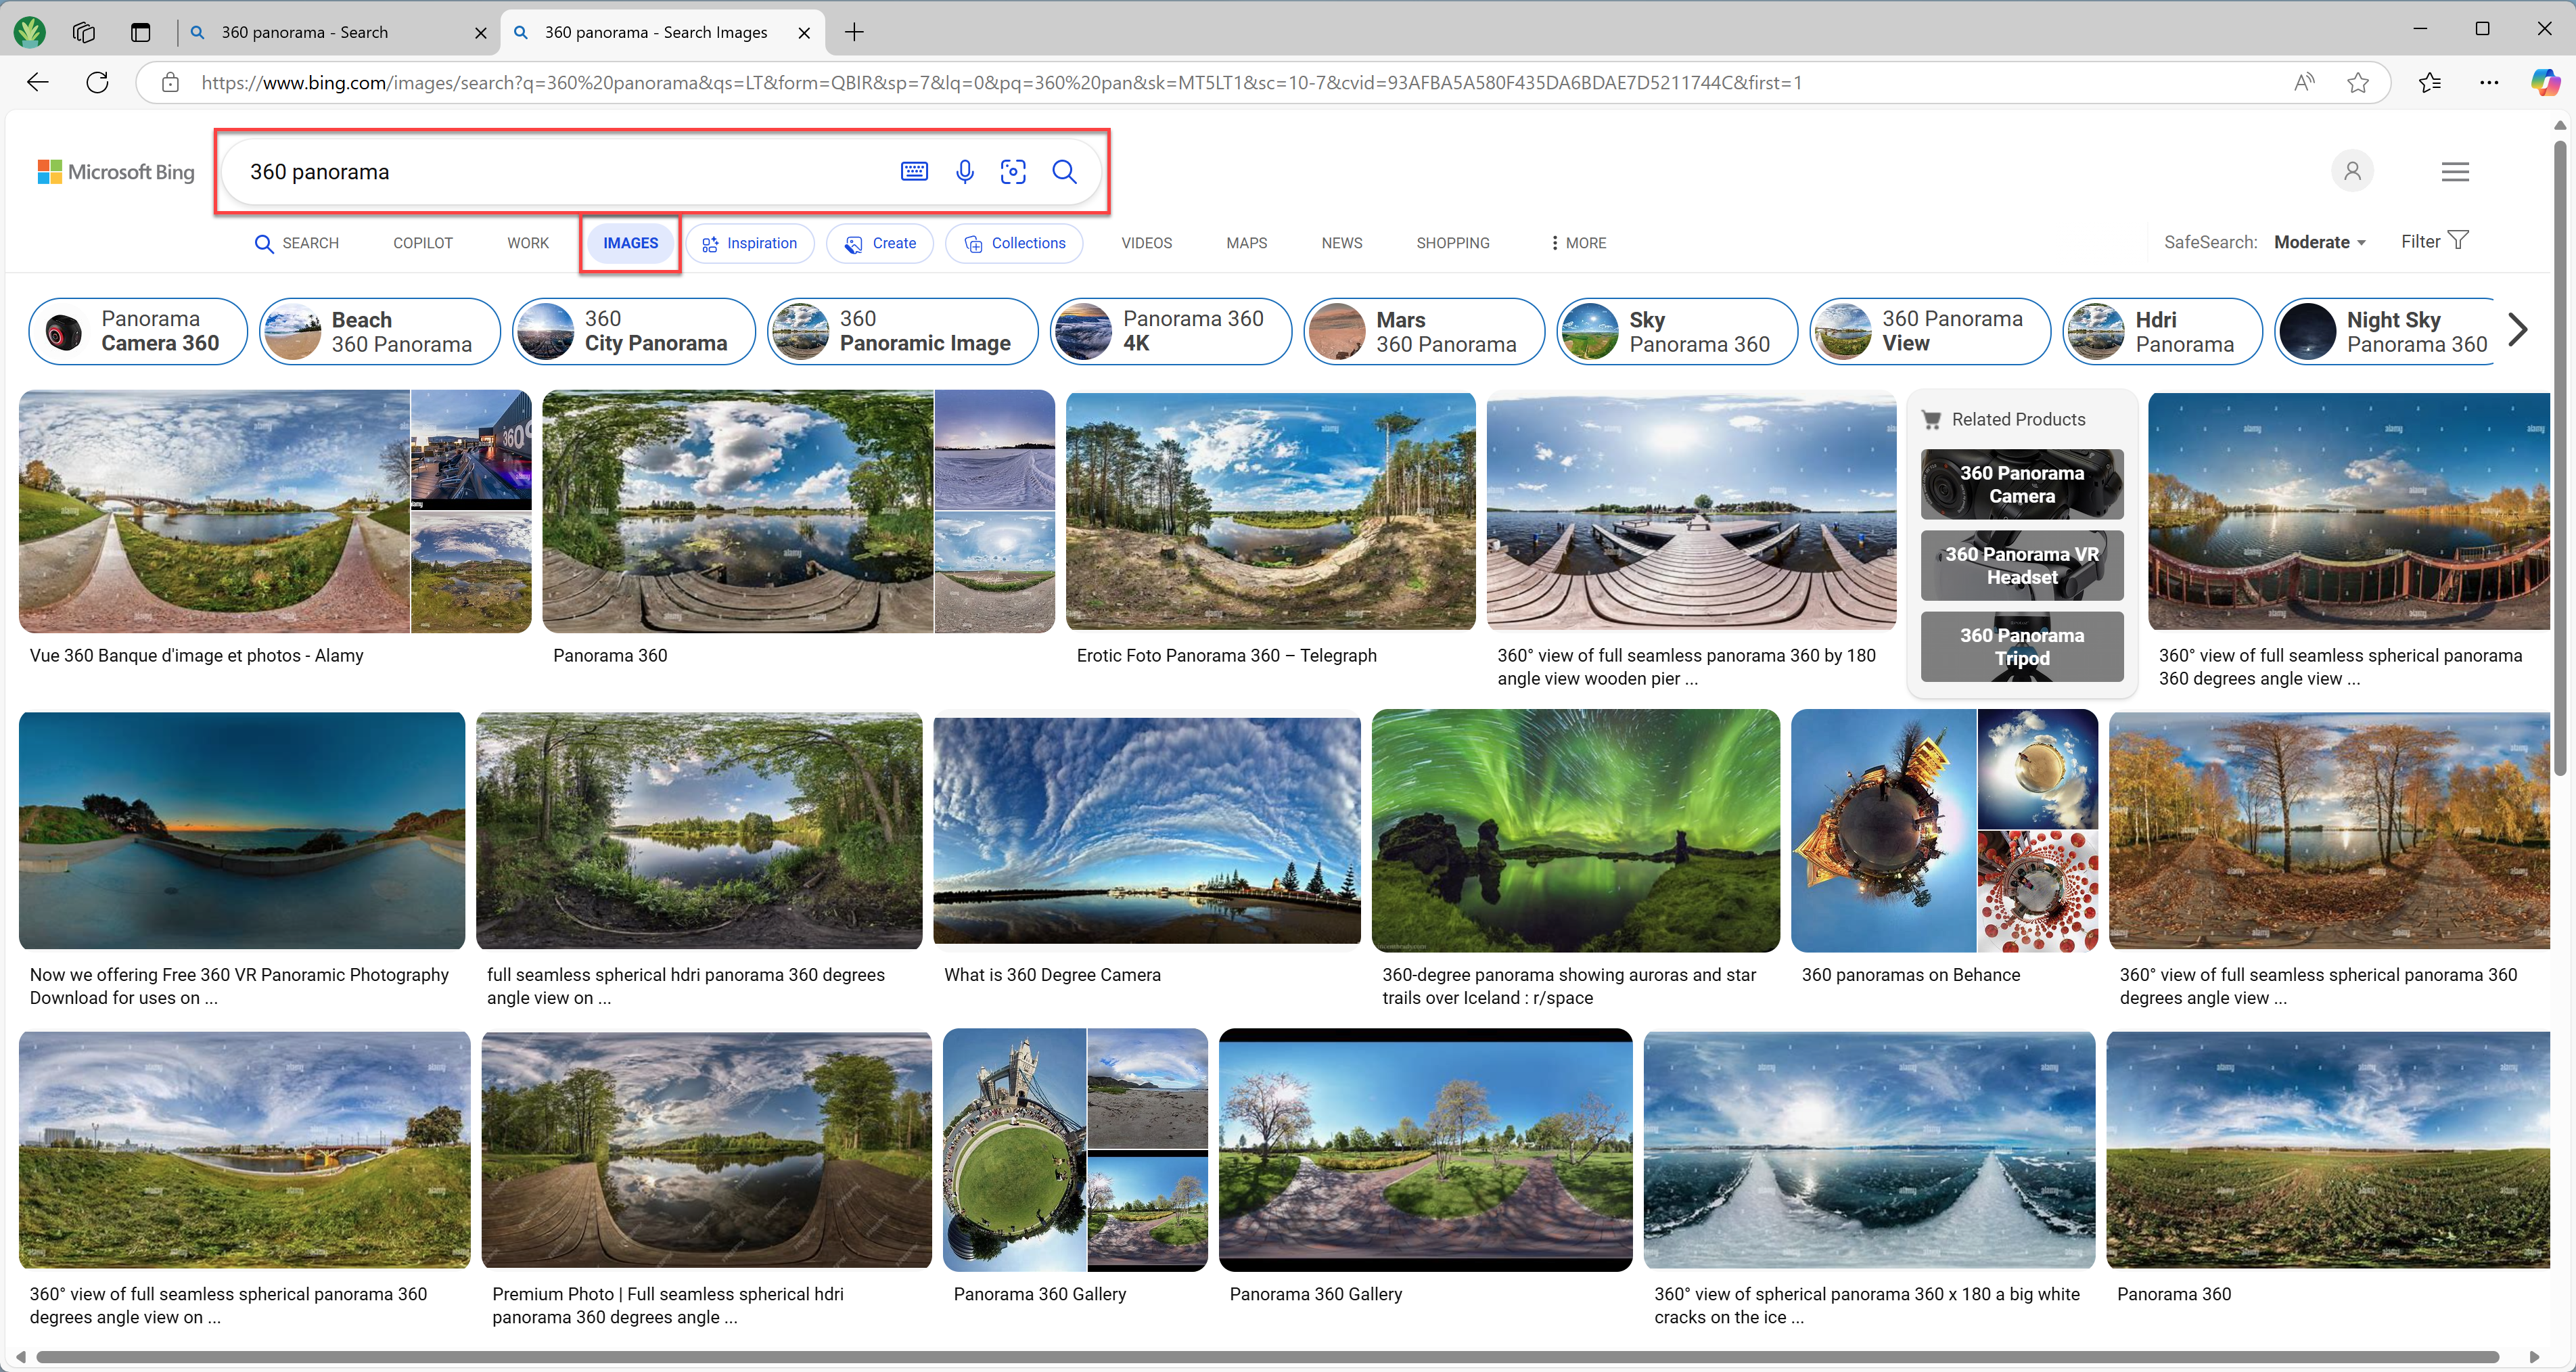Expand the MORE menu in the navigation bar
This screenshot has width=2576, height=1372.
click(1578, 243)
